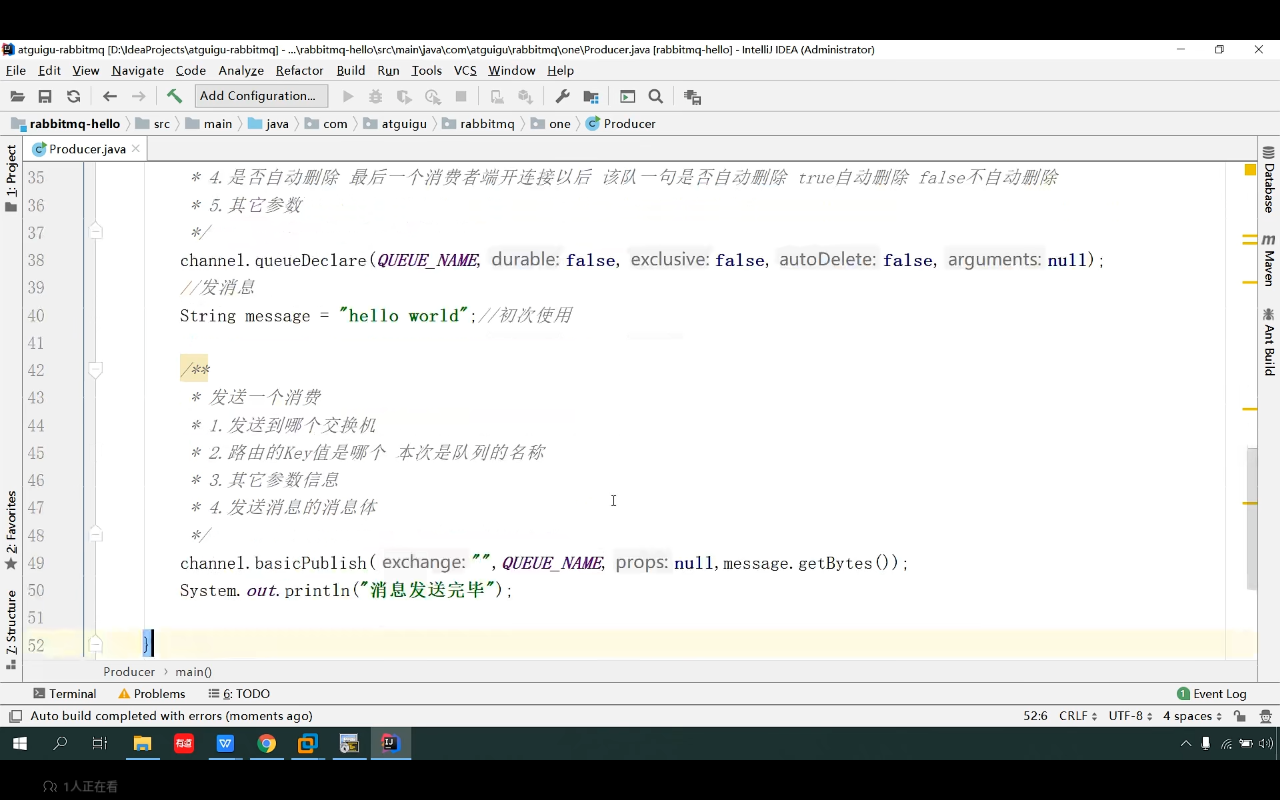1280x800 pixels.
Task: Click main() in the editor breadcrumb
Action: pos(194,672)
